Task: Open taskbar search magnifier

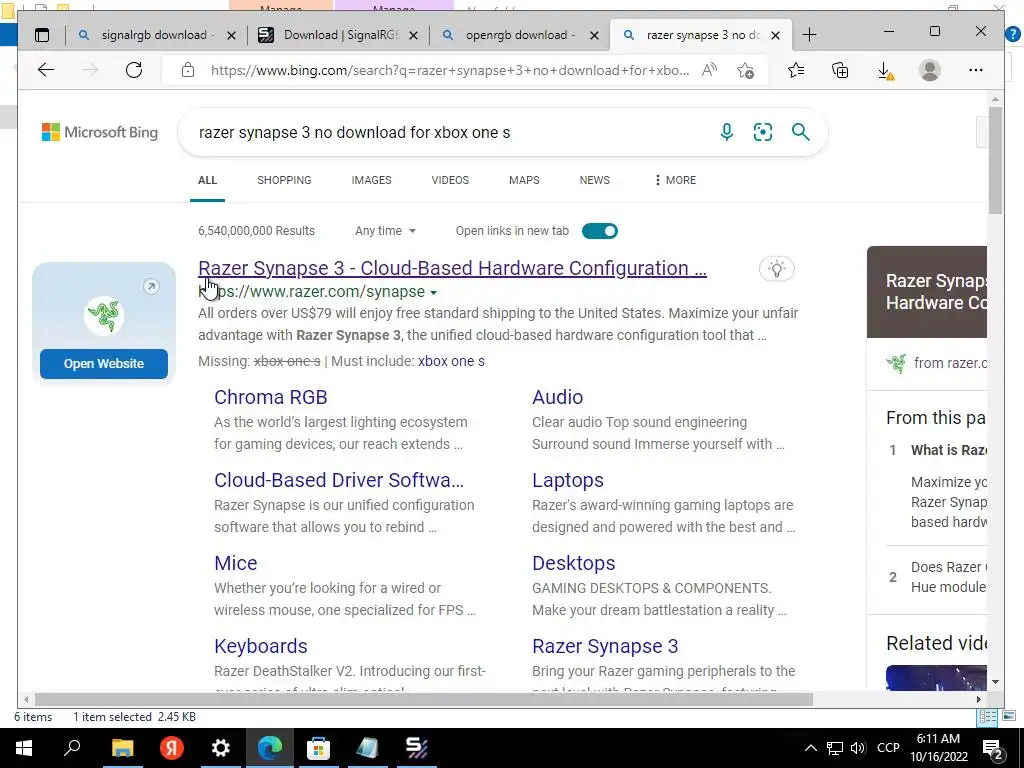Action: tap(72, 748)
